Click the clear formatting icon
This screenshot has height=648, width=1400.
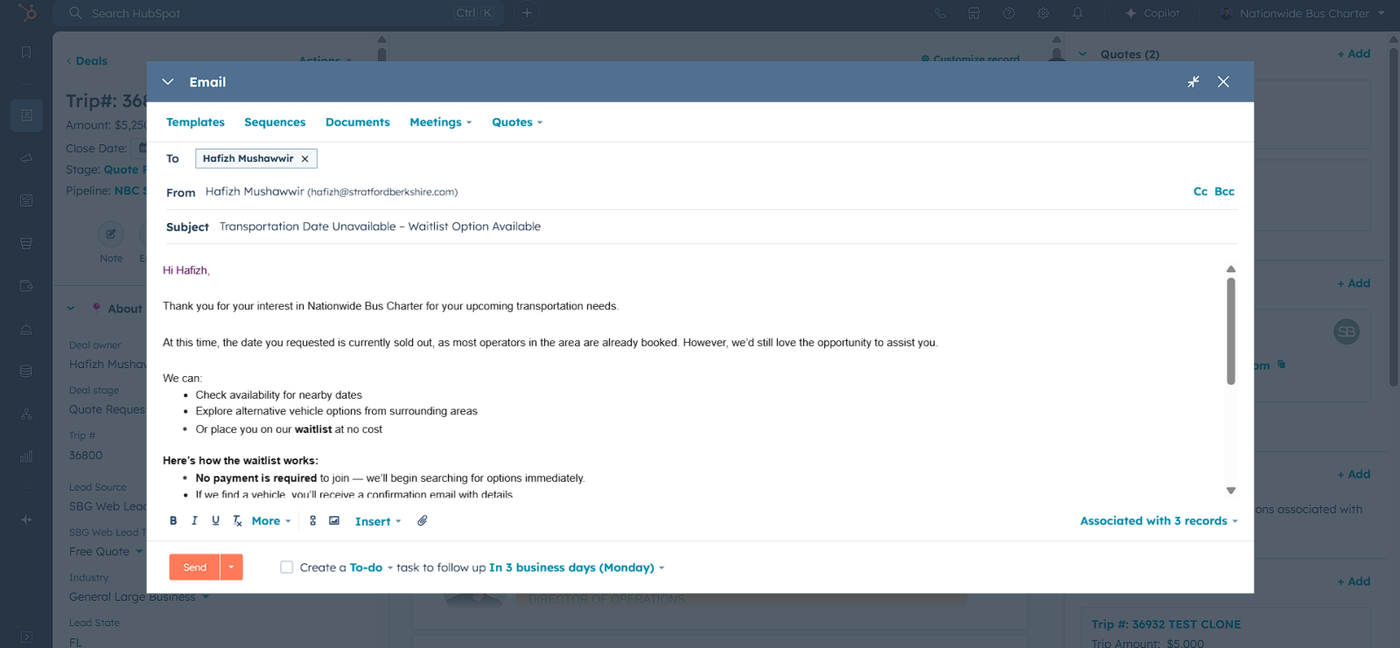tap(237, 521)
